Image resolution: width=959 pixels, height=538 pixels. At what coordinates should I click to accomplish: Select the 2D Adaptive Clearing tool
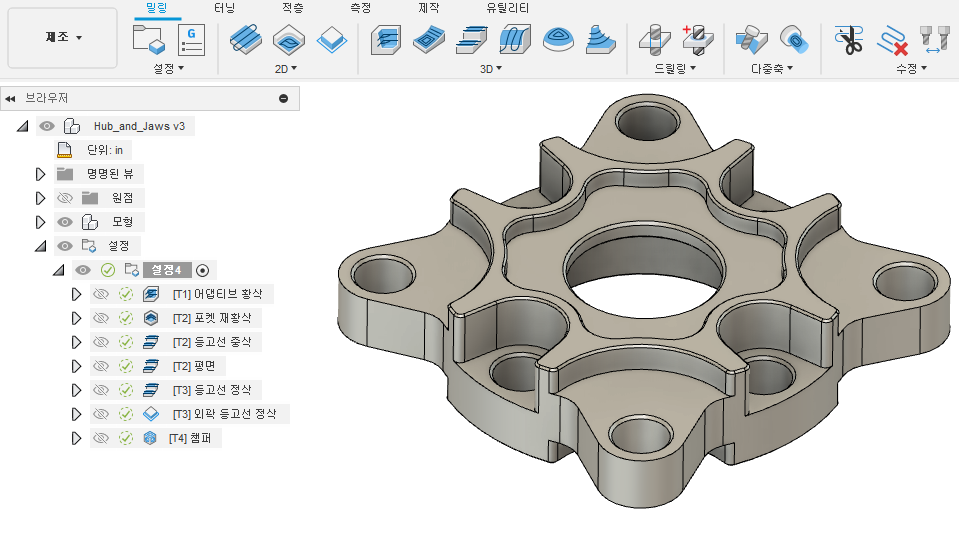coord(246,40)
